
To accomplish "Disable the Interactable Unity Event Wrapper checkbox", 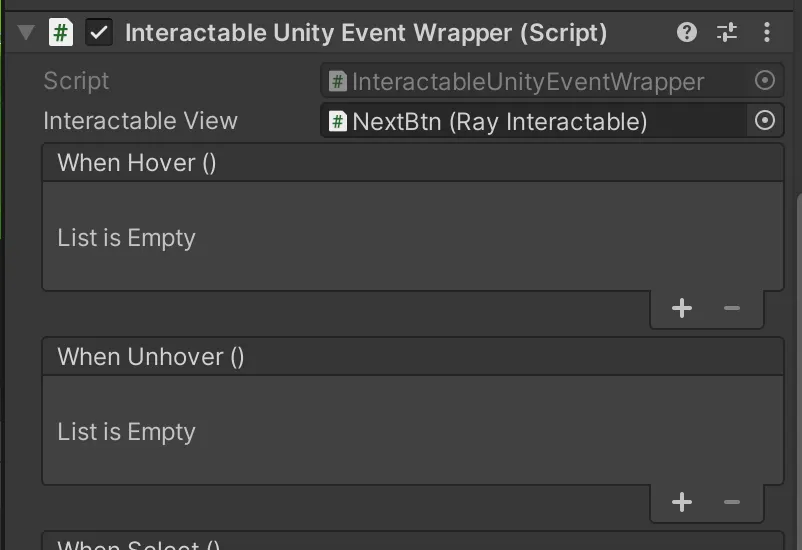I will click(99, 32).
